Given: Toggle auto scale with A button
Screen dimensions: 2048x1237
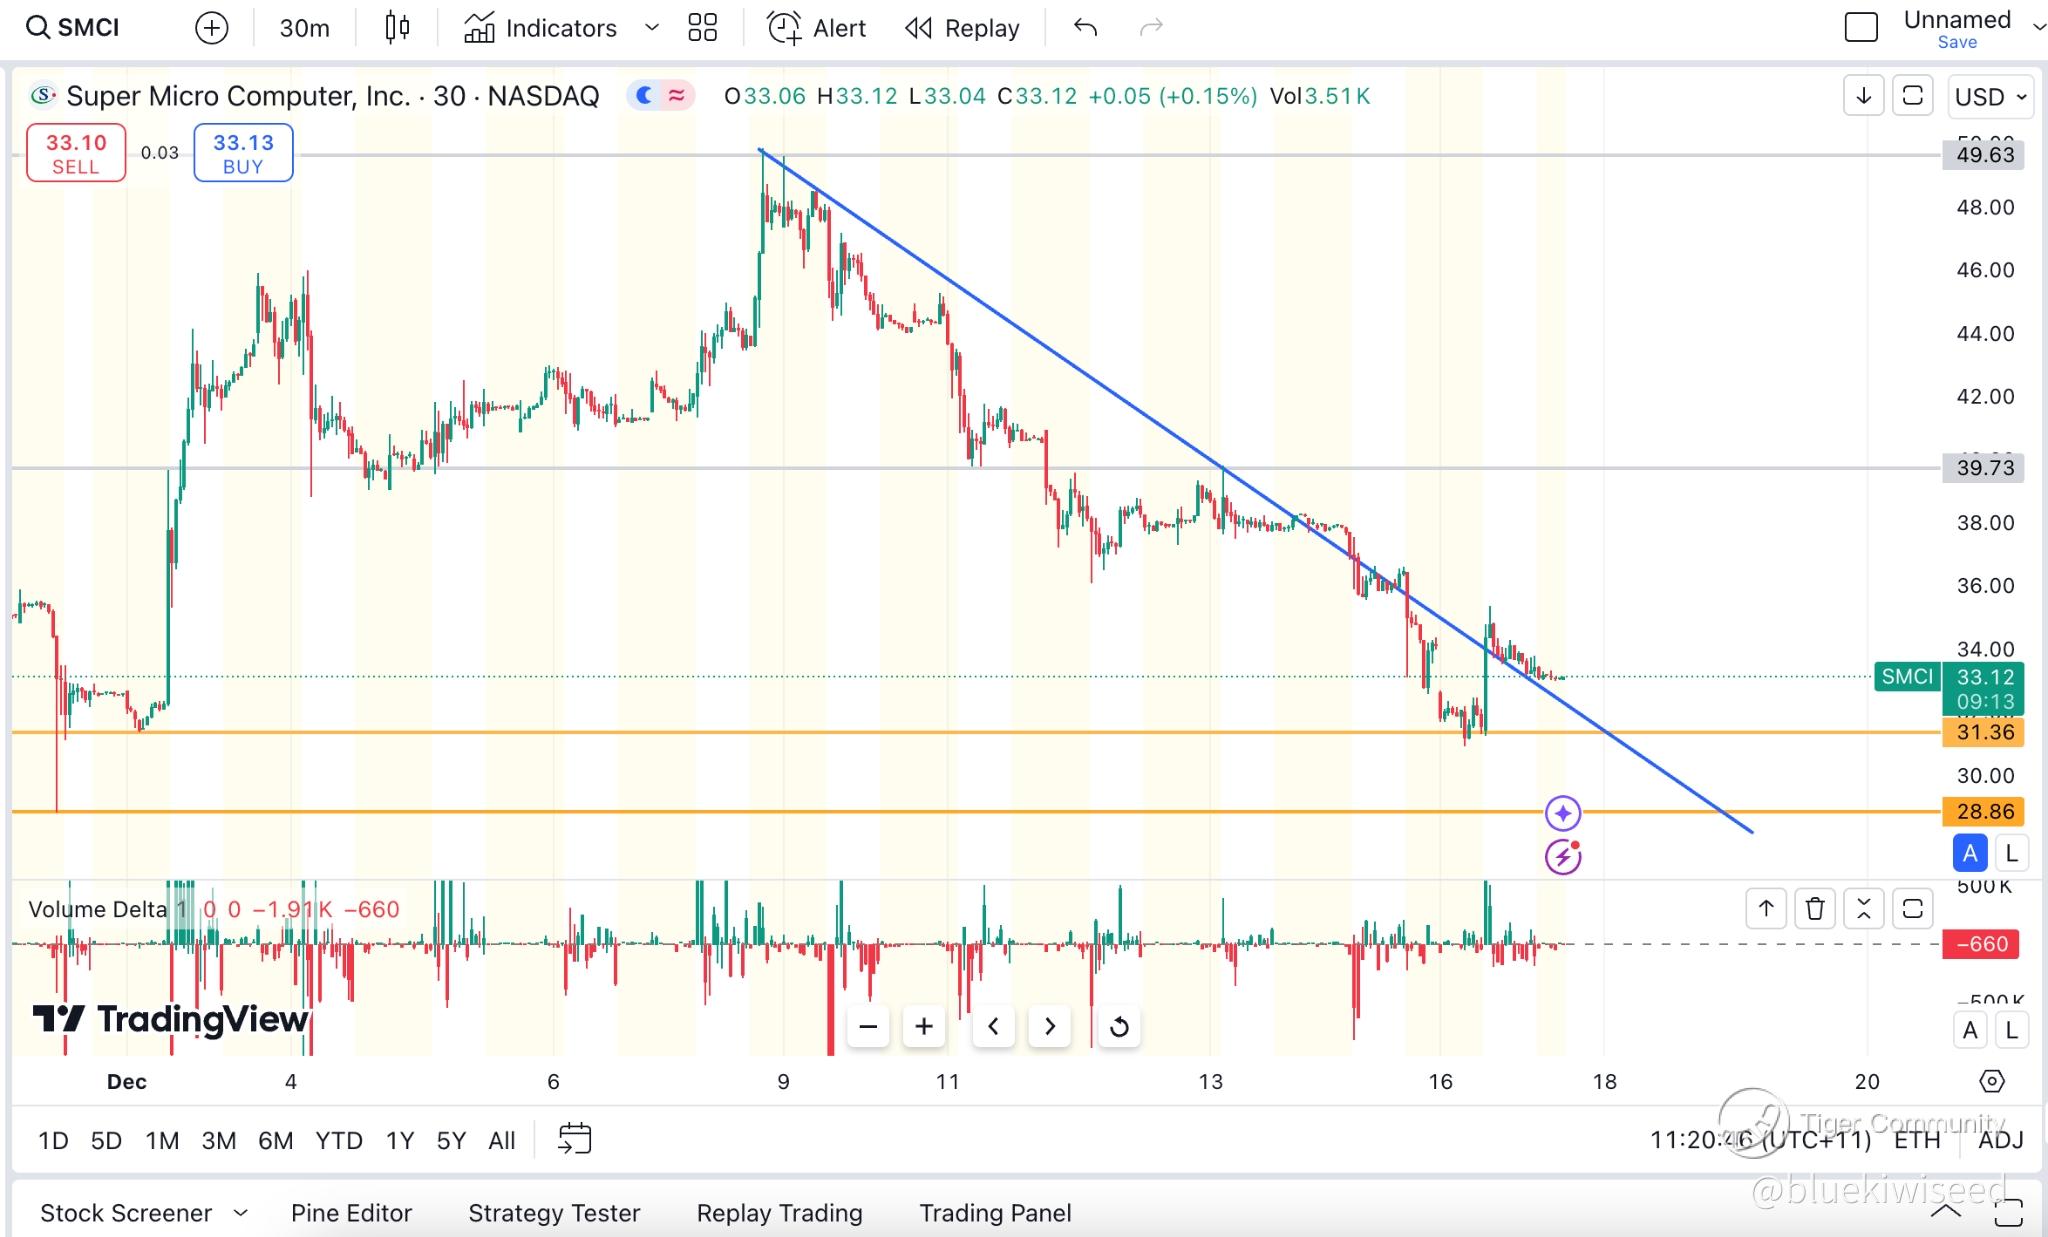Looking at the screenshot, I should point(1969,853).
